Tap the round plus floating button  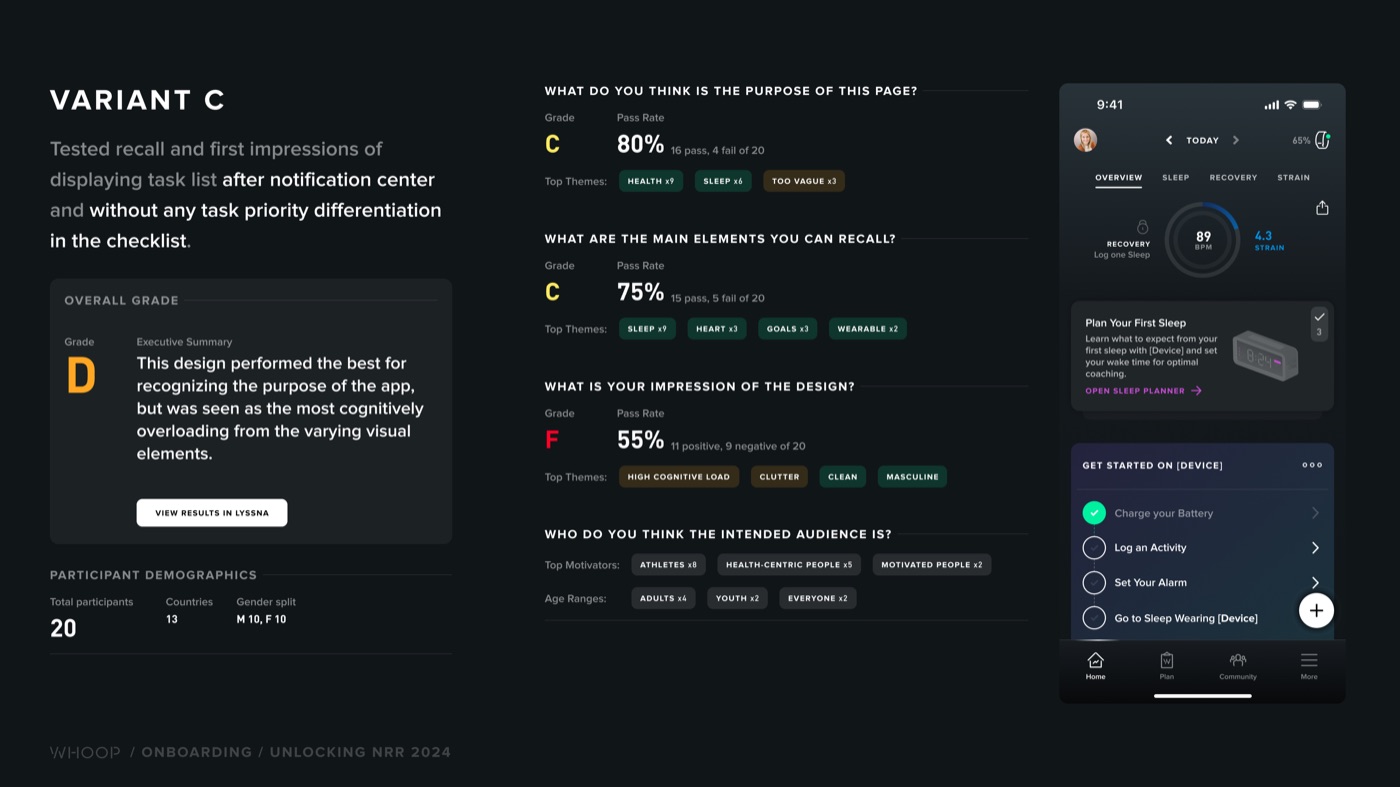tap(1316, 610)
